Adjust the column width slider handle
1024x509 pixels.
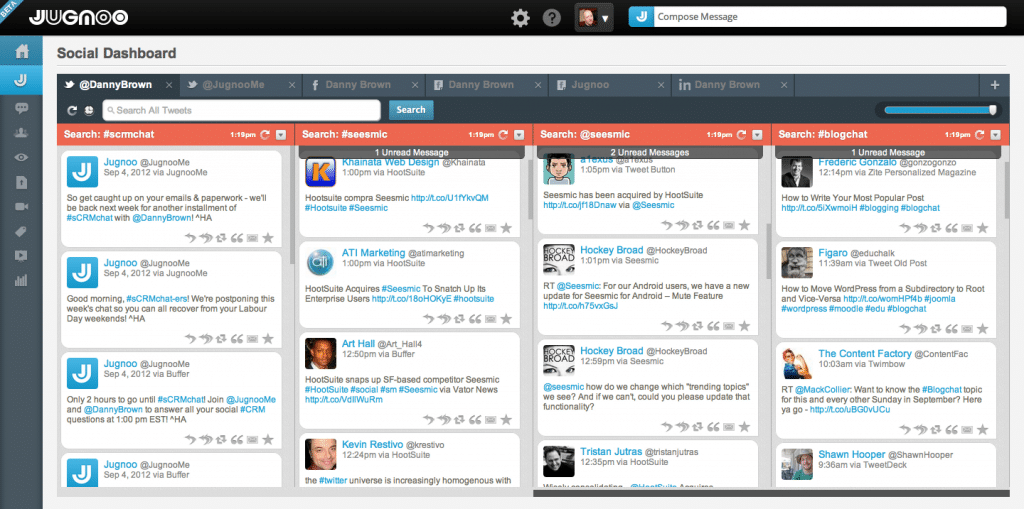tap(992, 110)
